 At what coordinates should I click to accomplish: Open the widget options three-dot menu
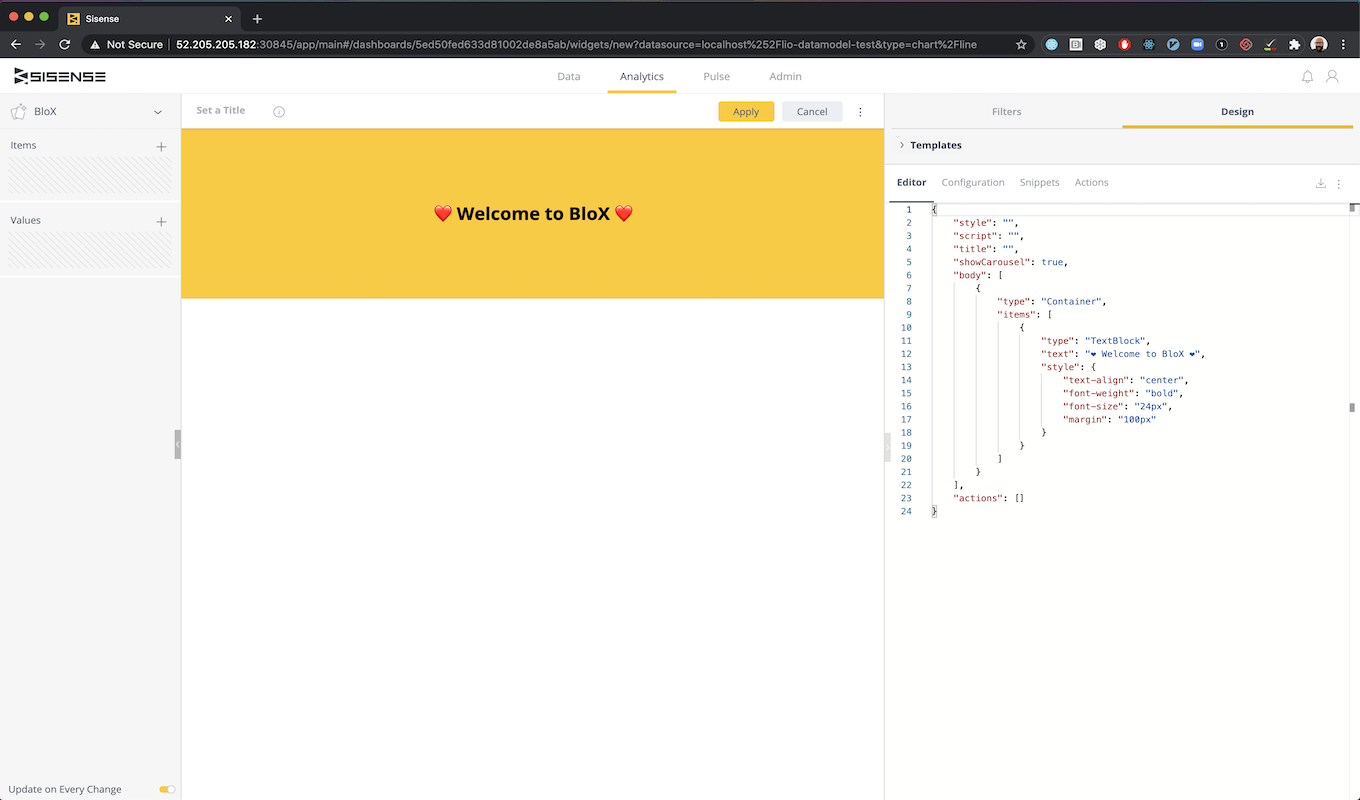pyautogui.click(x=860, y=112)
